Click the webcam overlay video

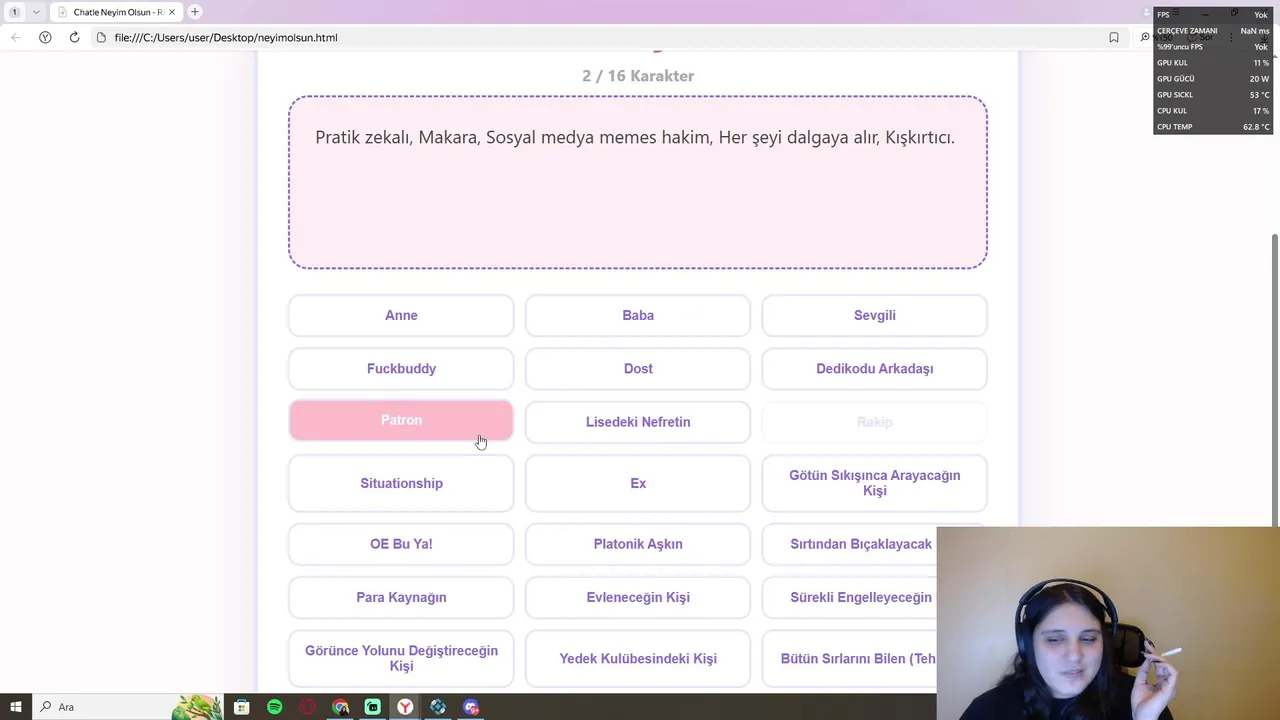point(1108,623)
